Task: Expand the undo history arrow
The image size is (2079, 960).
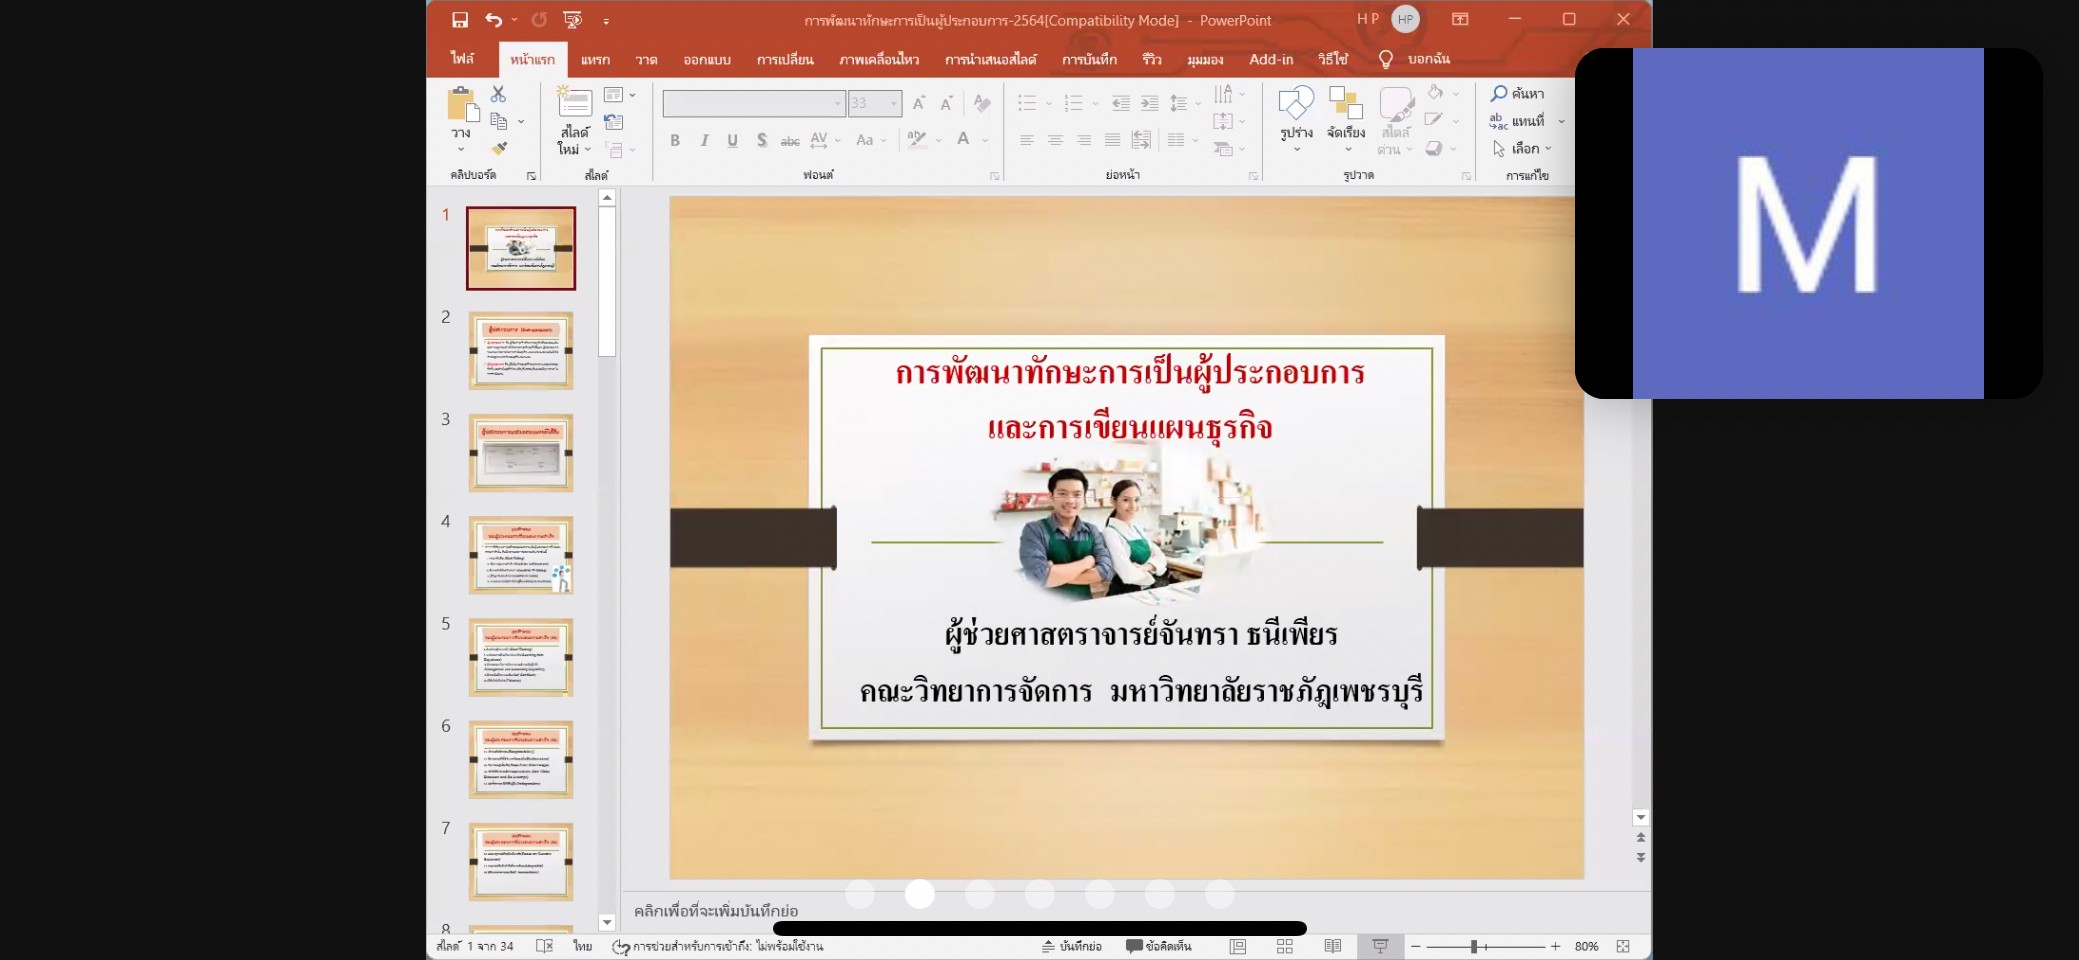Action: point(514,20)
